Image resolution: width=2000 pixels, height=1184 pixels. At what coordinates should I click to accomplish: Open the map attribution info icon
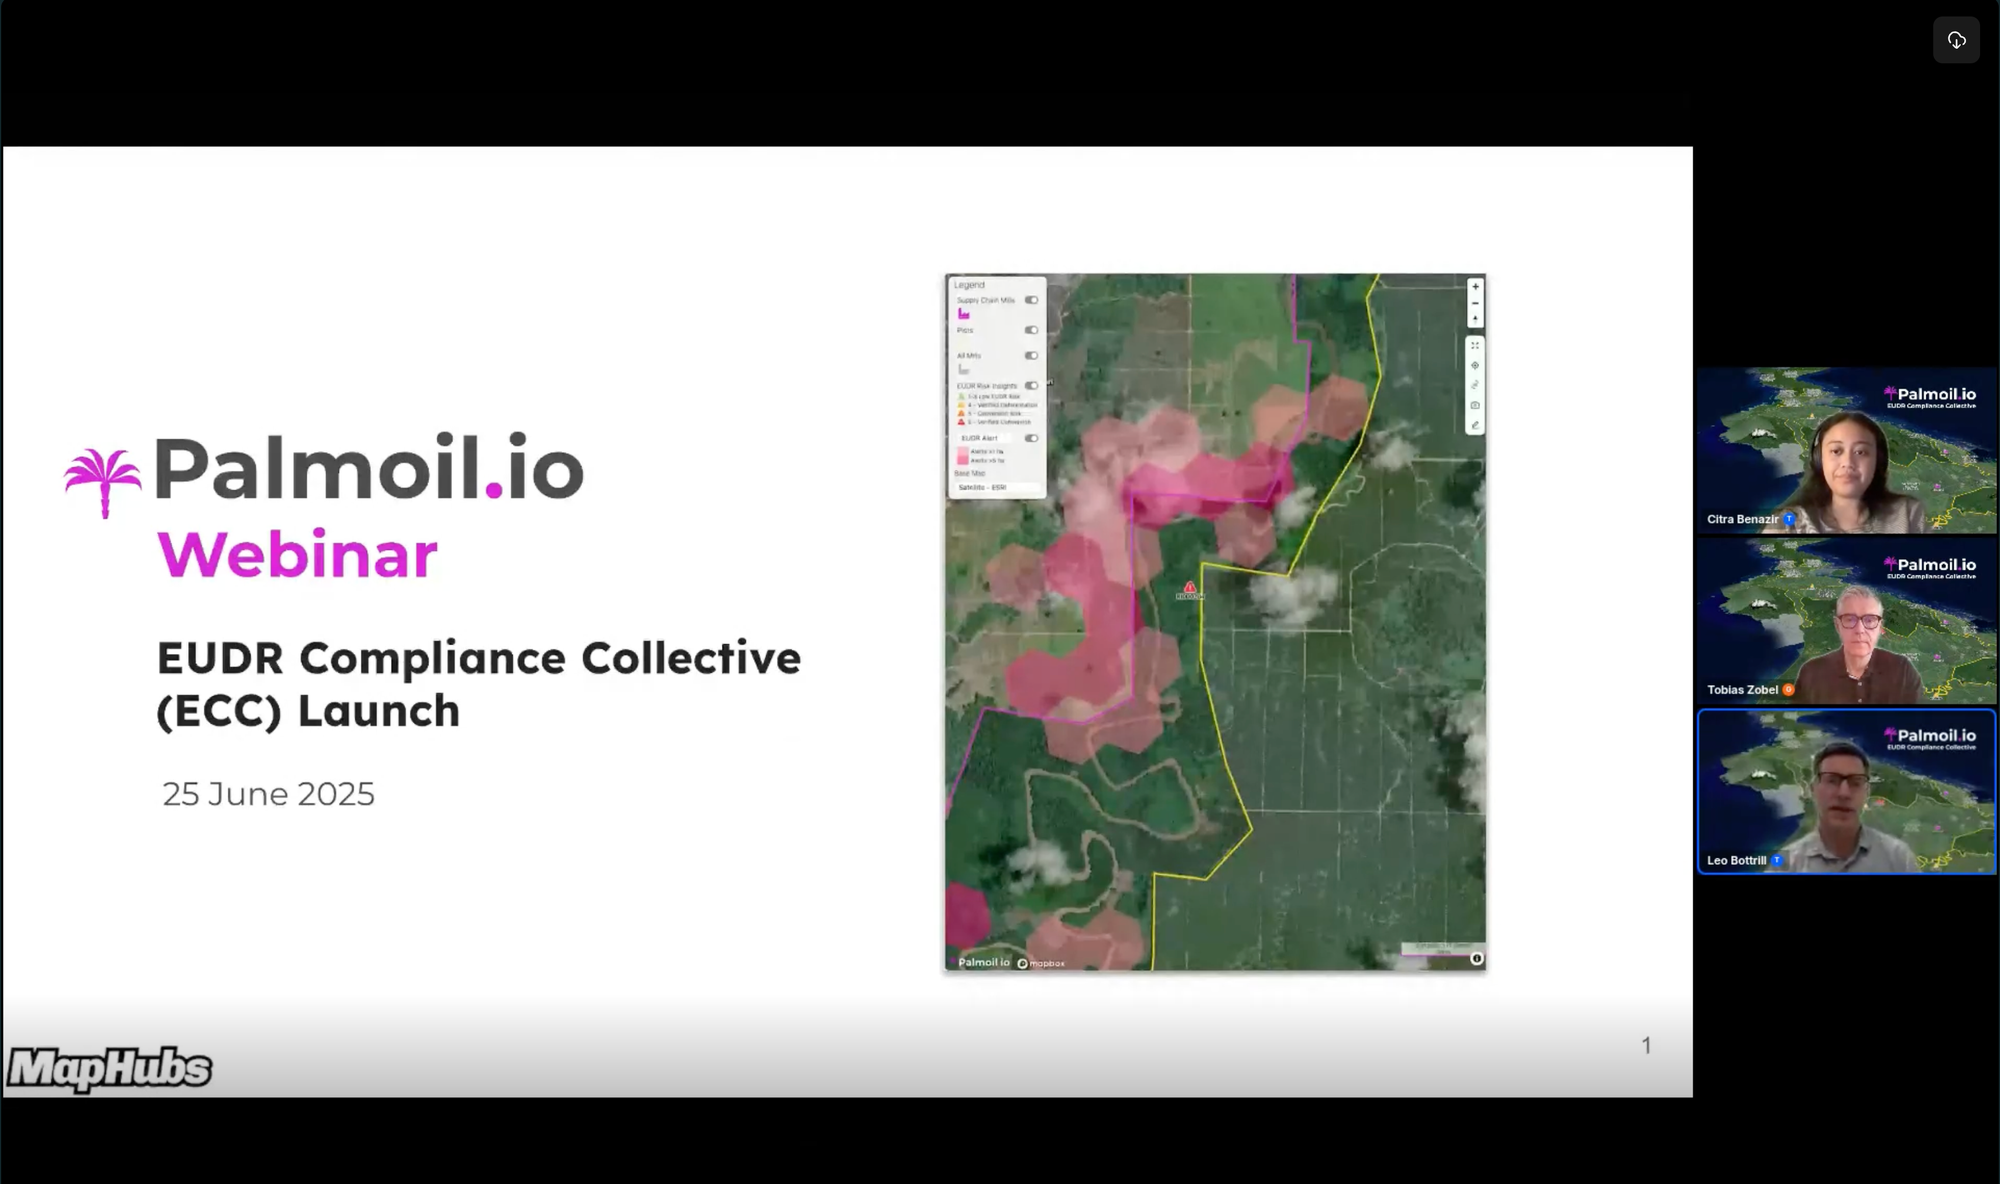point(1476,958)
